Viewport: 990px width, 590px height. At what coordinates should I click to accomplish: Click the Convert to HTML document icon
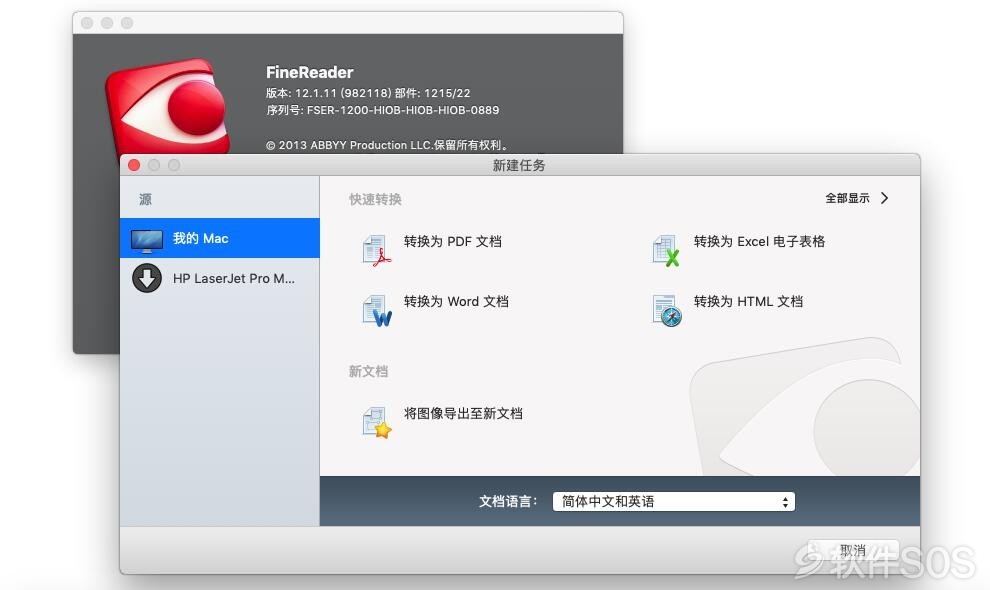tap(667, 310)
